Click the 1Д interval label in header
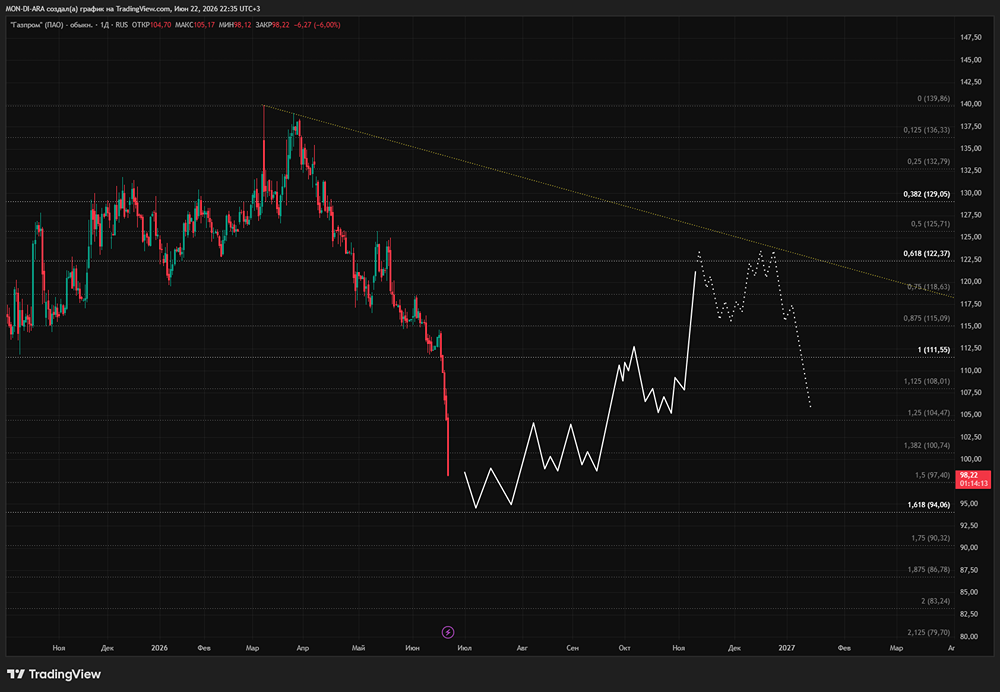This screenshot has width=1000, height=692. pyautogui.click(x=105, y=25)
